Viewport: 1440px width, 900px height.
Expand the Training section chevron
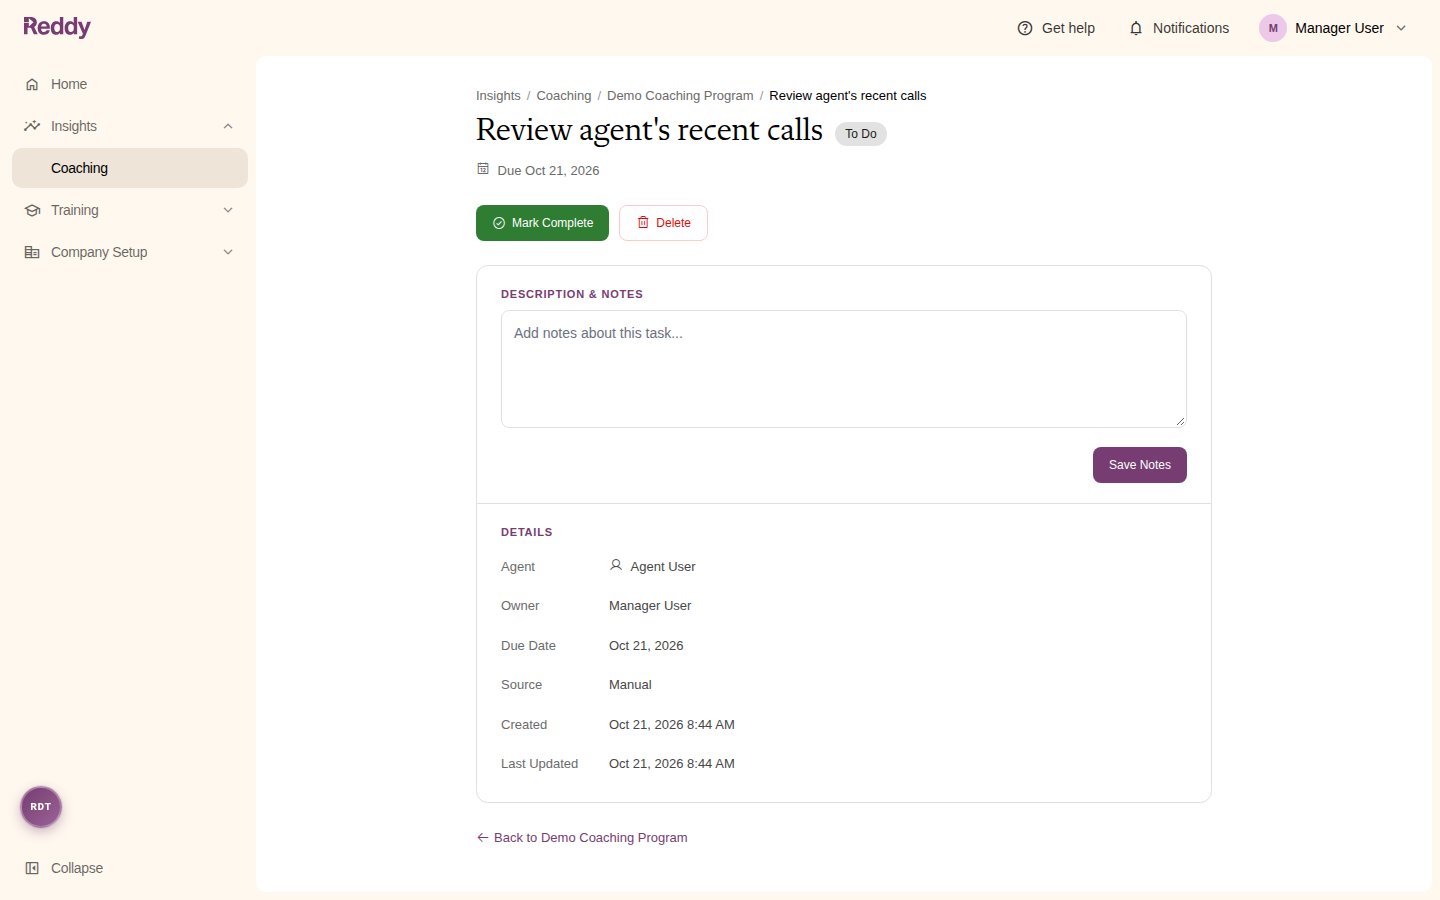(228, 210)
